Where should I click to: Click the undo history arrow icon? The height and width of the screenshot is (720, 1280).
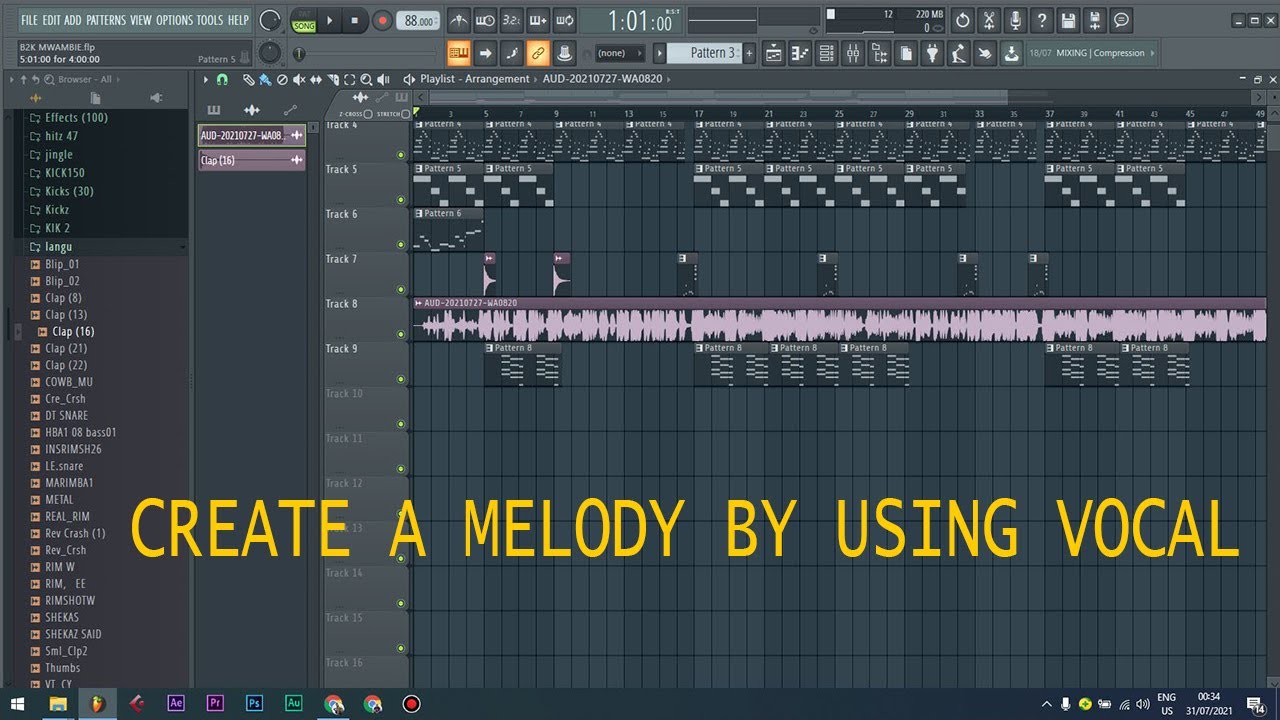click(x=962, y=20)
